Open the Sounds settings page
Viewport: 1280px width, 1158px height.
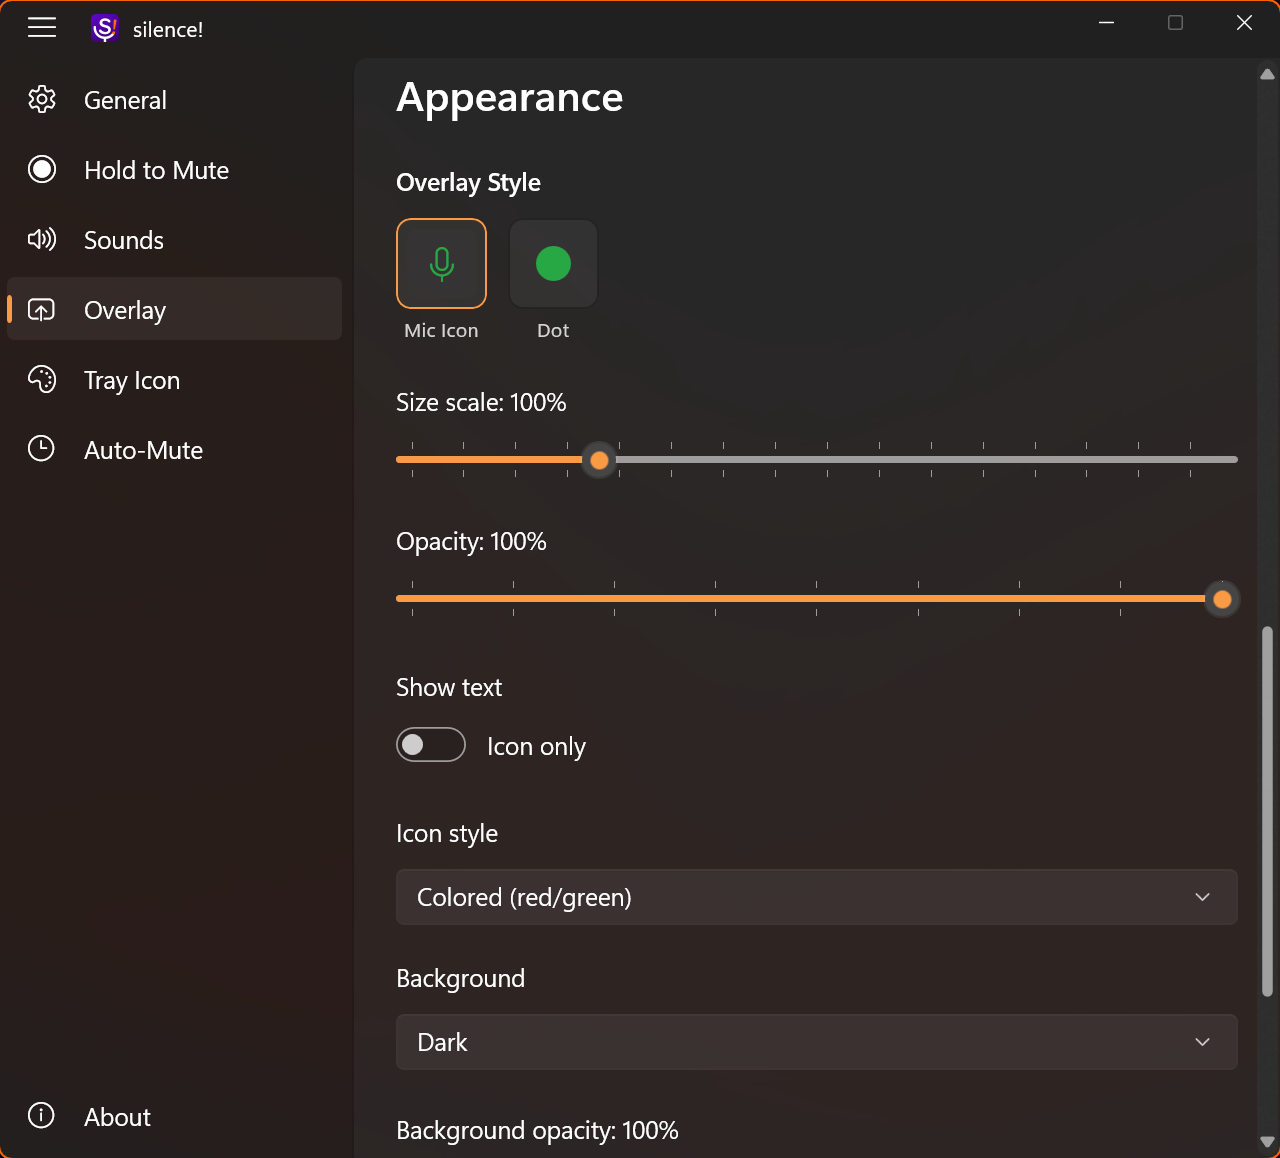pos(124,240)
